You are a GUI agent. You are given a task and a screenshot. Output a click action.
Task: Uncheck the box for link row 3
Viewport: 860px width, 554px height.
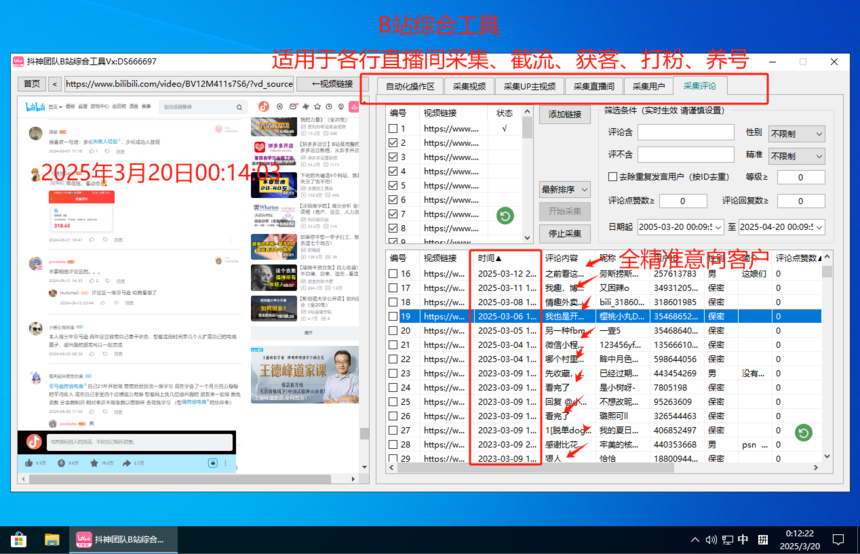[393, 157]
